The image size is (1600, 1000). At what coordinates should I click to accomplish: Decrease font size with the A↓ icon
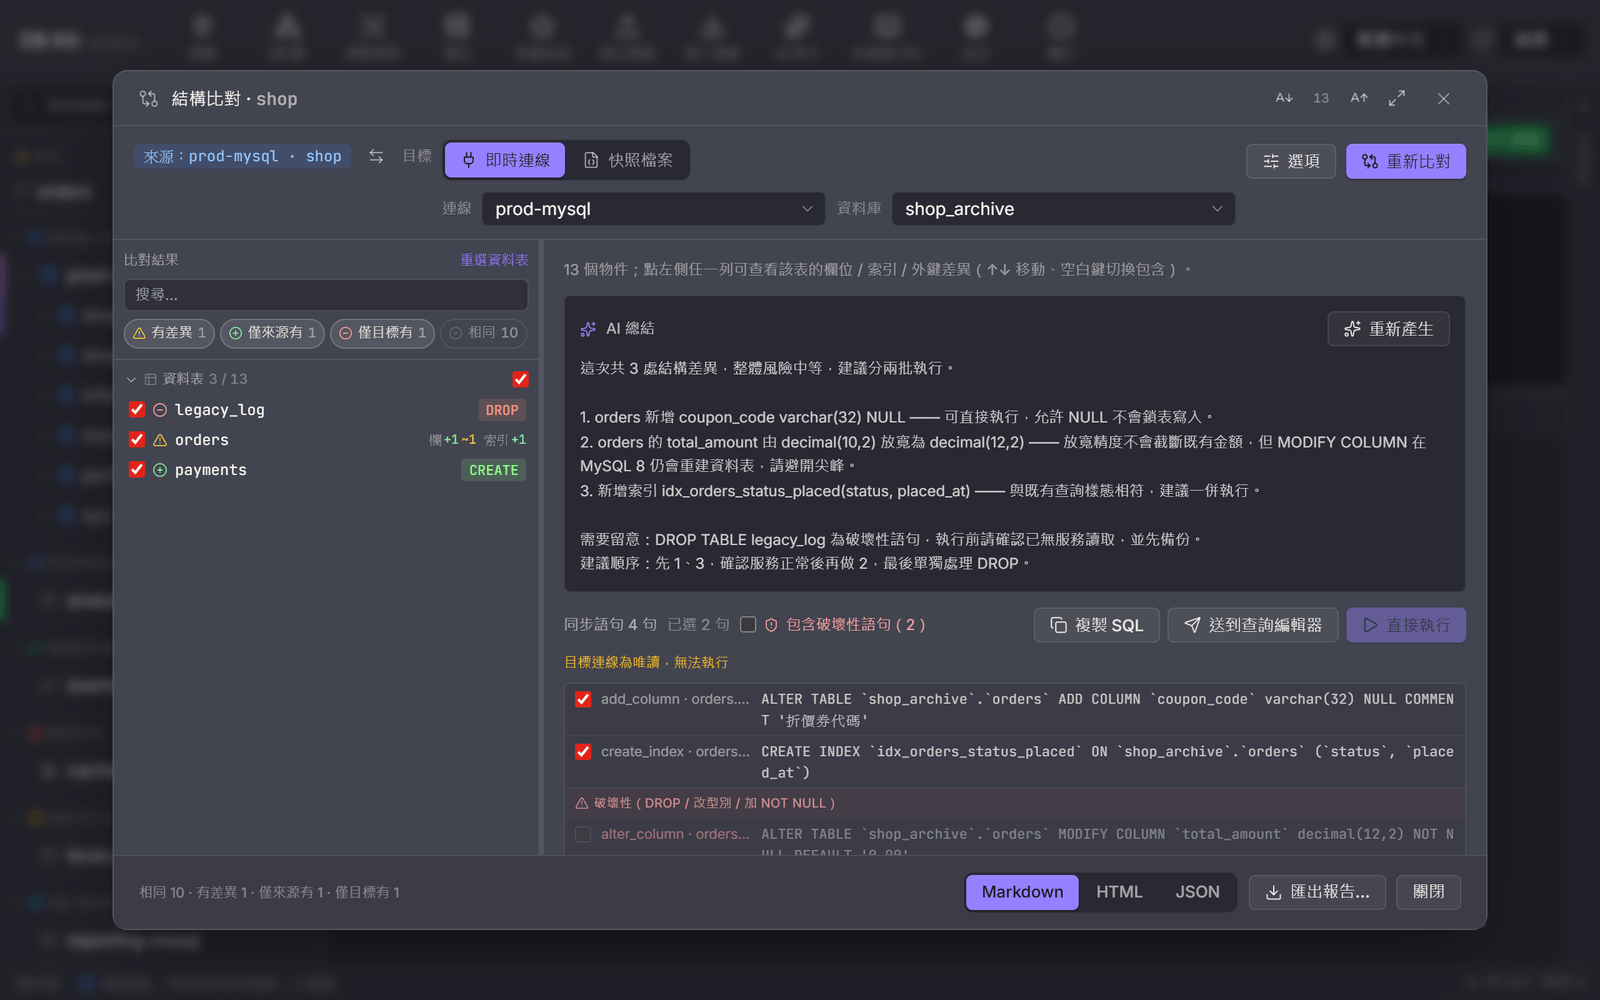click(1284, 98)
